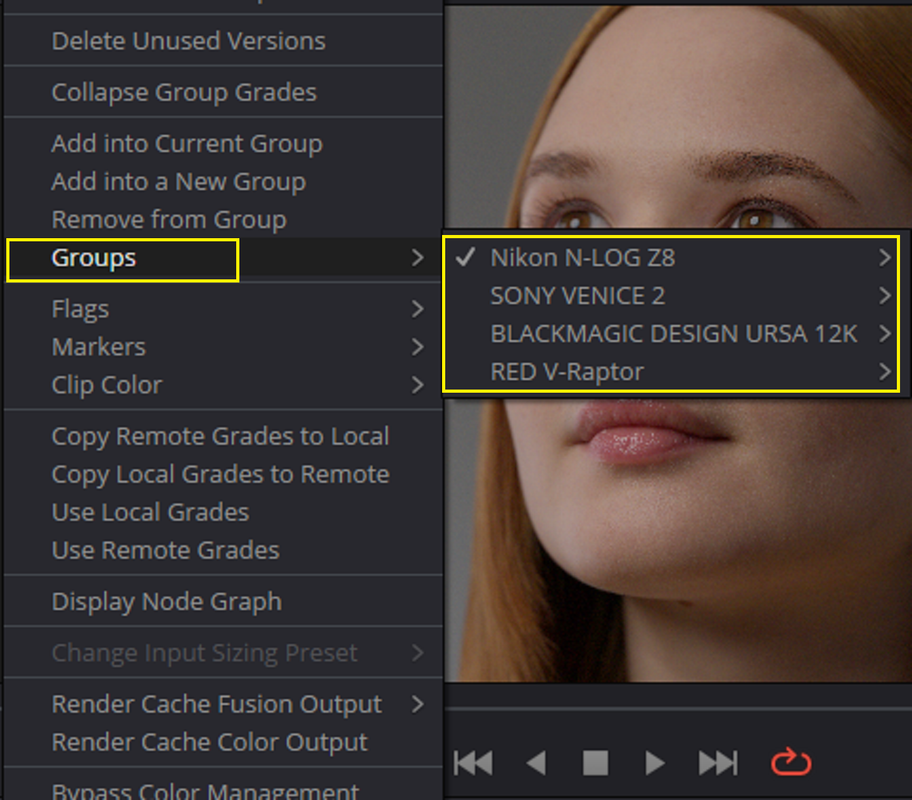Toggle the red loop playback button

click(791, 762)
